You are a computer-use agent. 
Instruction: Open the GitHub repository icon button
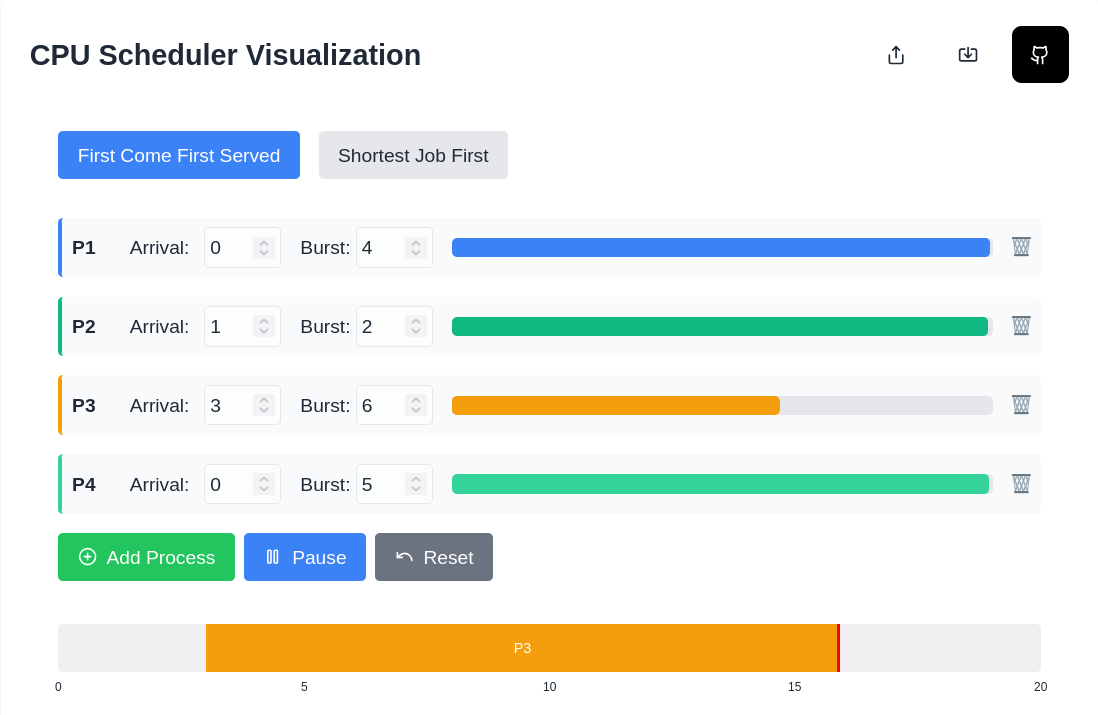pyautogui.click(x=1040, y=55)
